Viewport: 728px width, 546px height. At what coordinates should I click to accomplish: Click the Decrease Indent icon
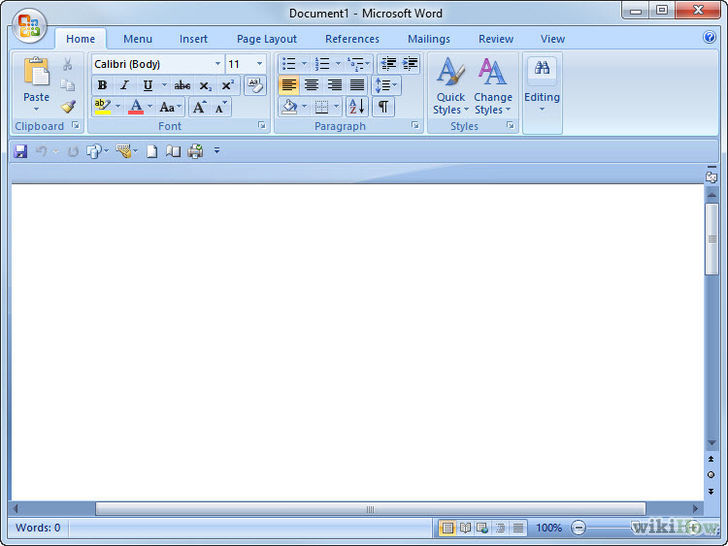coord(388,64)
